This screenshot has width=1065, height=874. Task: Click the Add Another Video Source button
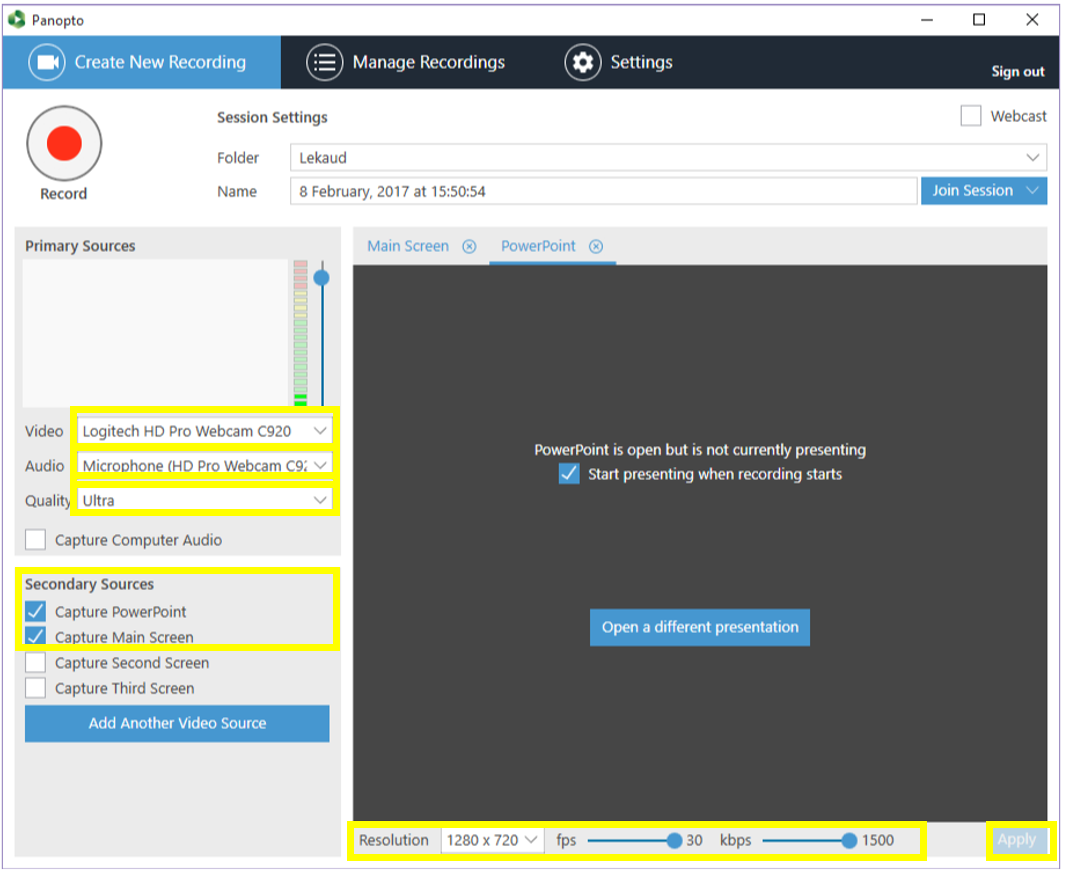177,723
